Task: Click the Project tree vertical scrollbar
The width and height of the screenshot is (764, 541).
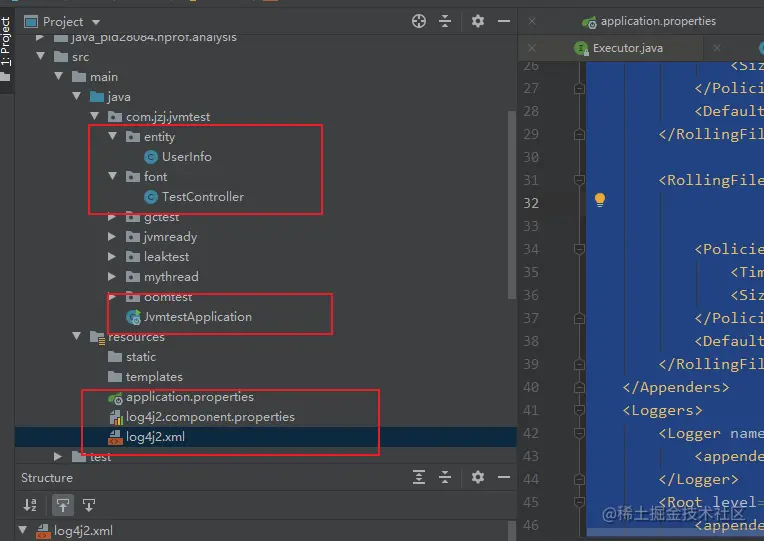Action: coord(512,205)
